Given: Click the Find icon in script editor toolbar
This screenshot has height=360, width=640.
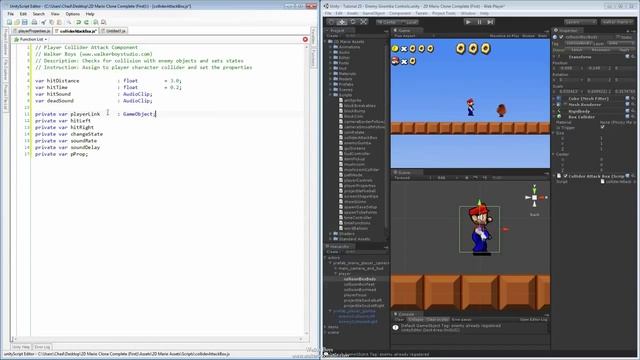Looking at the screenshot, I should [x=96, y=22].
